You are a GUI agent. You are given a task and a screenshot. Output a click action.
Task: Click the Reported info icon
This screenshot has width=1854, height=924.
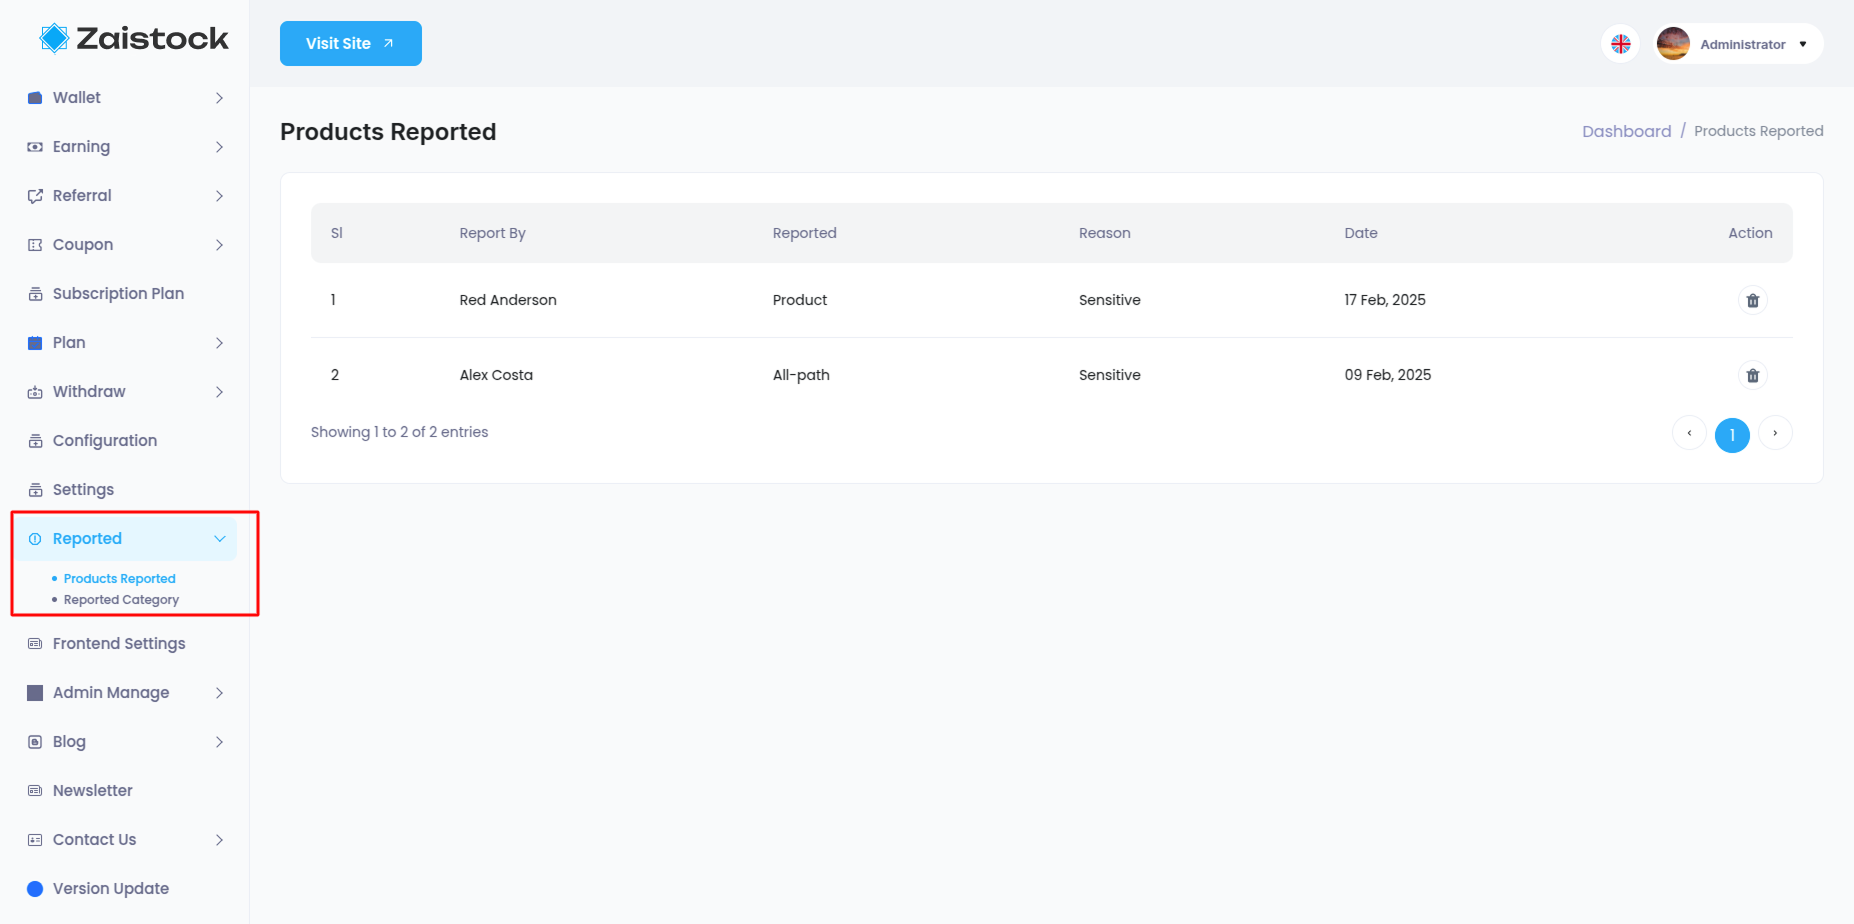35,539
